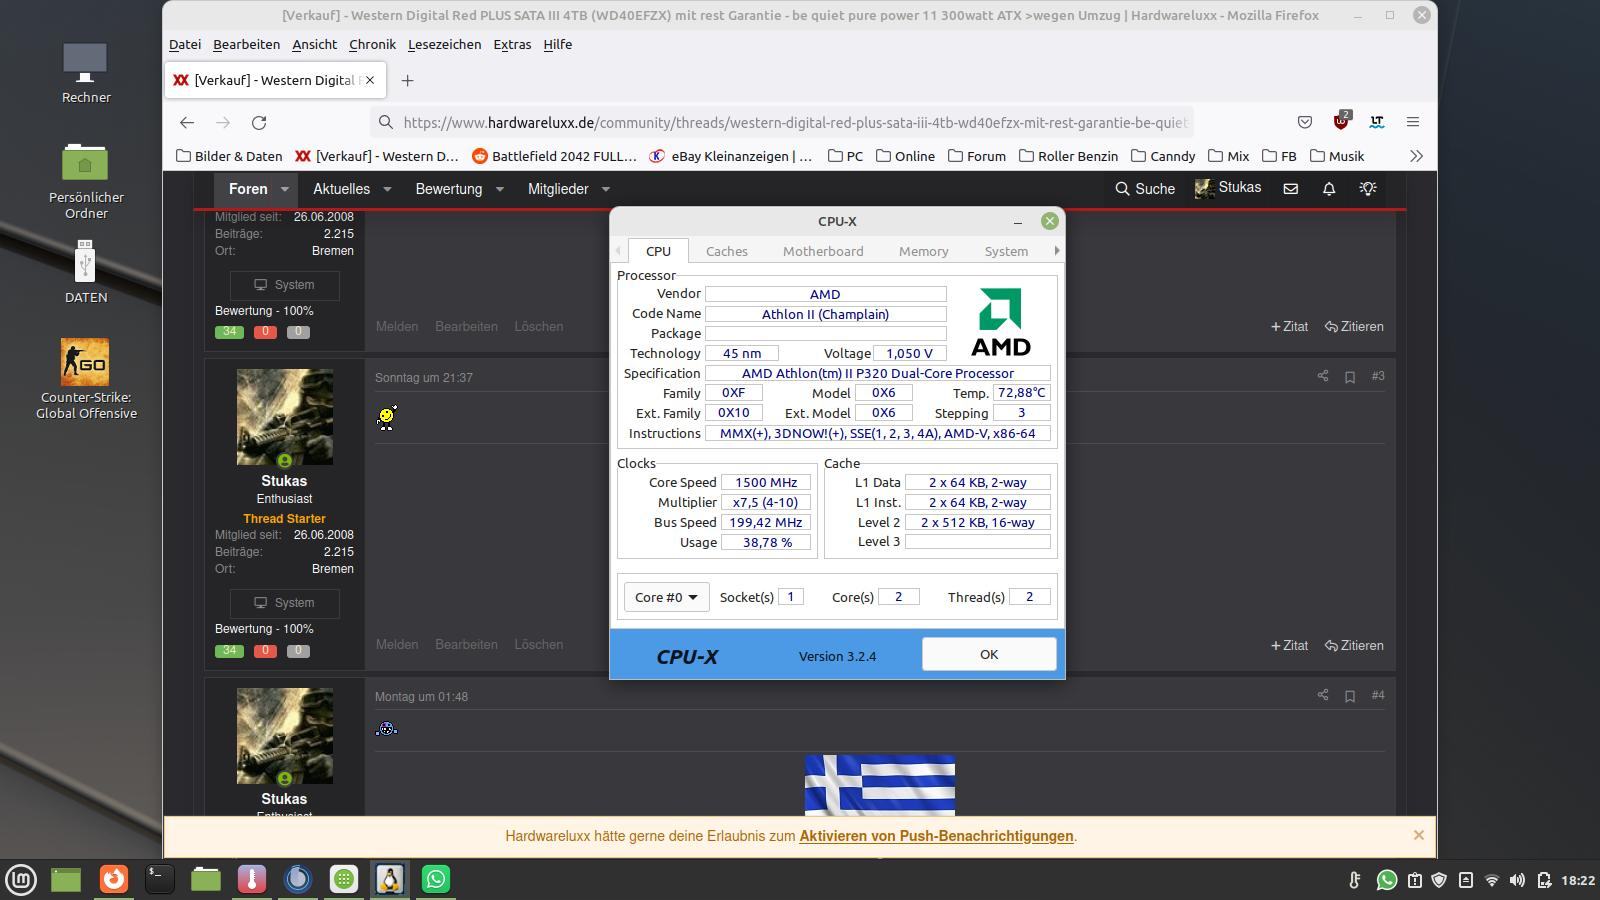
Task: Open the Chronik menu
Action: click(x=372, y=44)
